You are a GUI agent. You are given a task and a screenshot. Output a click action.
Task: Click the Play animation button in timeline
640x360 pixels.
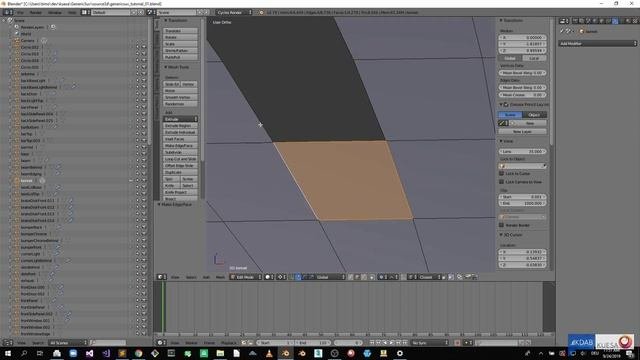(x=391, y=342)
